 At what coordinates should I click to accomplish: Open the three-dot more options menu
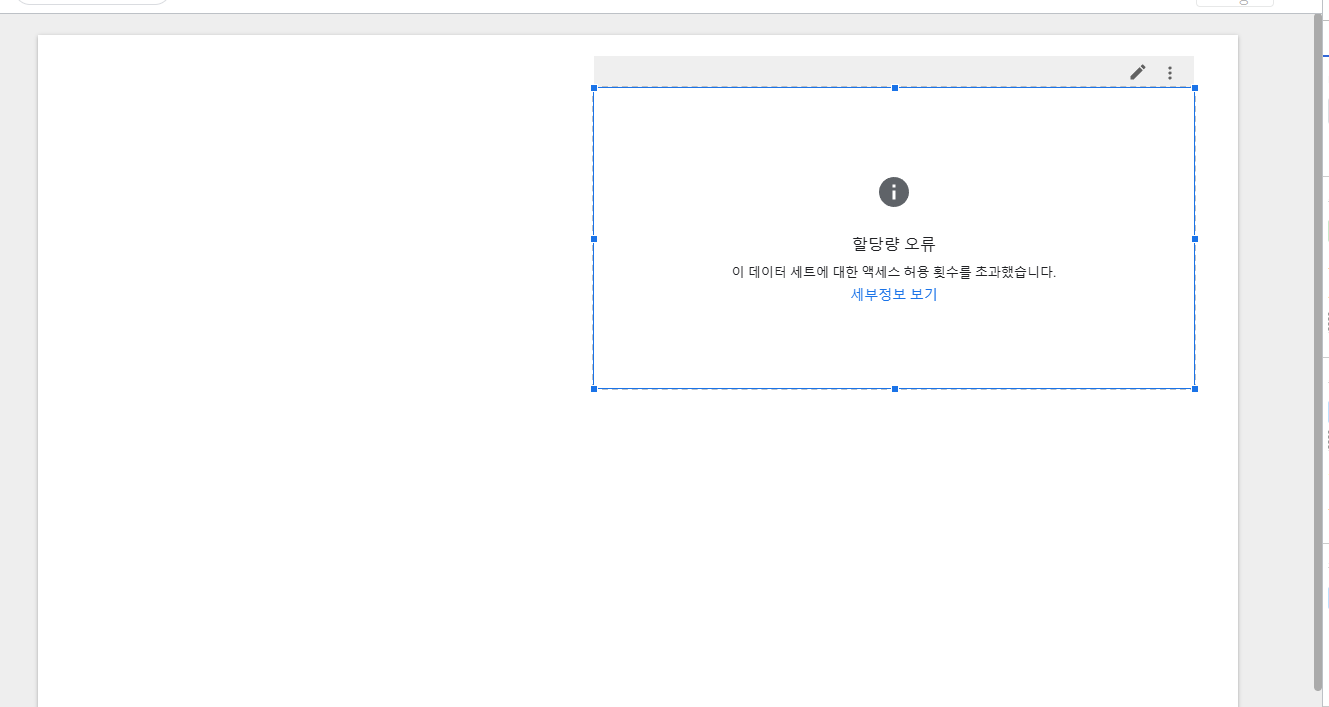click(1170, 73)
